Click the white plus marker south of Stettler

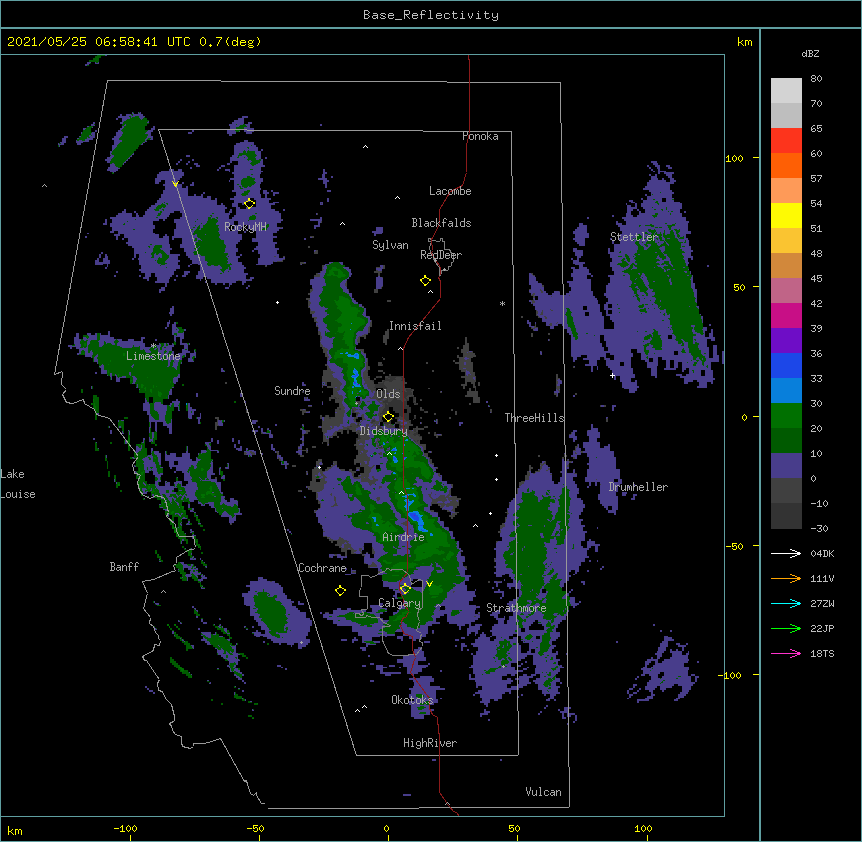pyautogui.click(x=612, y=375)
